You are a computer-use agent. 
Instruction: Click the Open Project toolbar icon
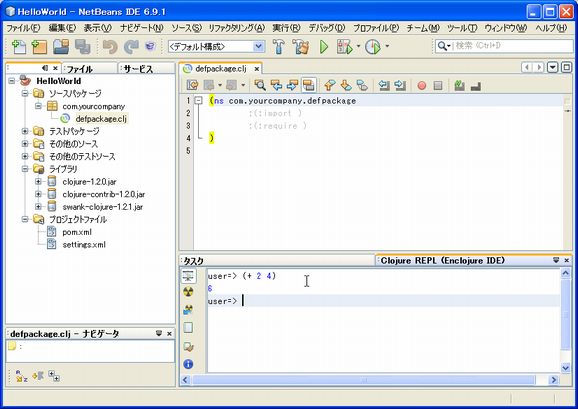[x=61, y=46]
